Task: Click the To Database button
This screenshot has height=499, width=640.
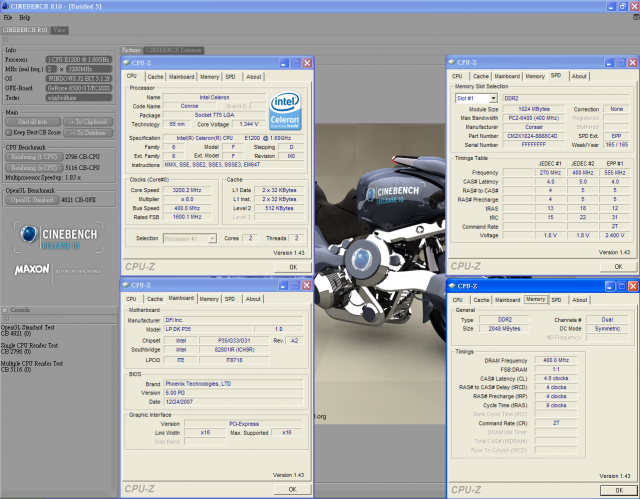Action: 88,133
